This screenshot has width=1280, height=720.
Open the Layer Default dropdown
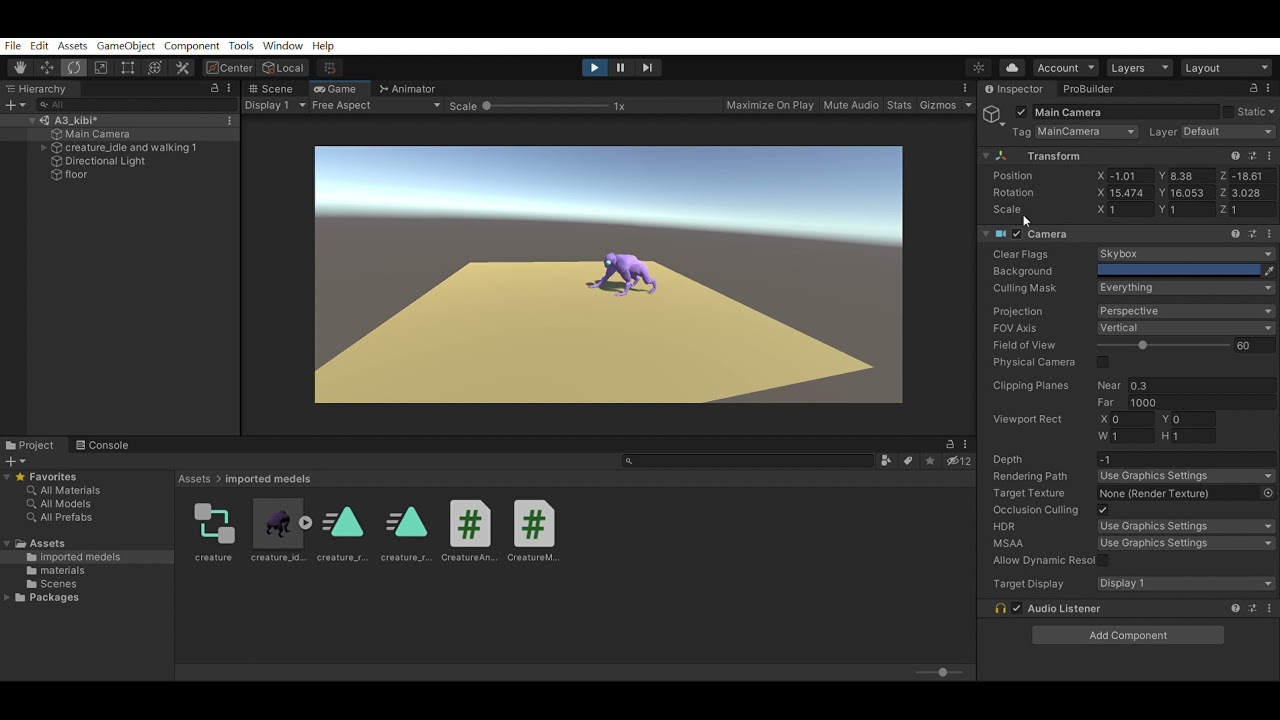point(1228,132)
